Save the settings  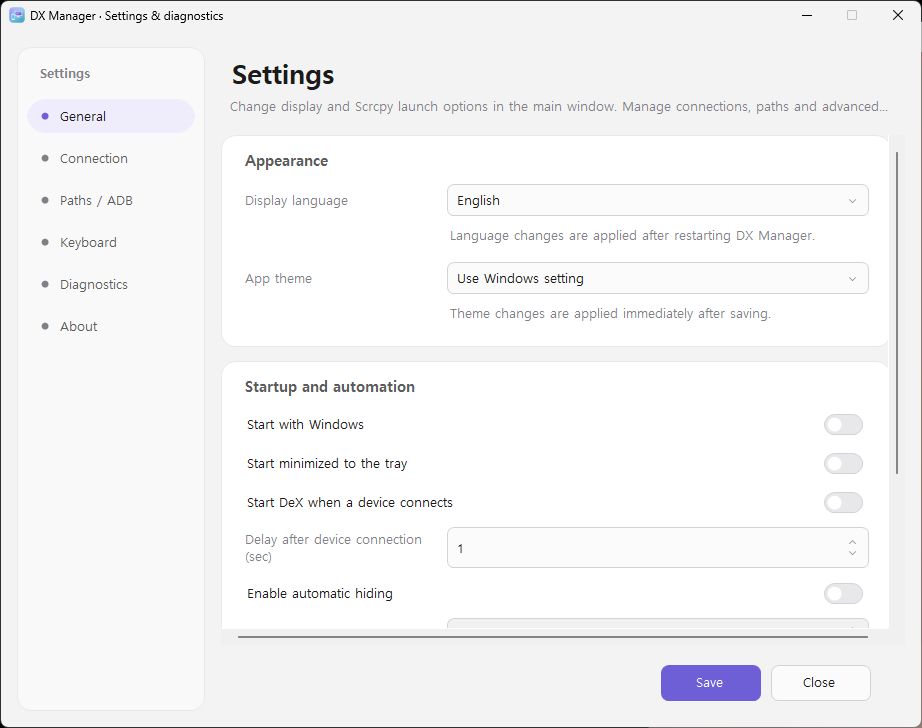710,683
